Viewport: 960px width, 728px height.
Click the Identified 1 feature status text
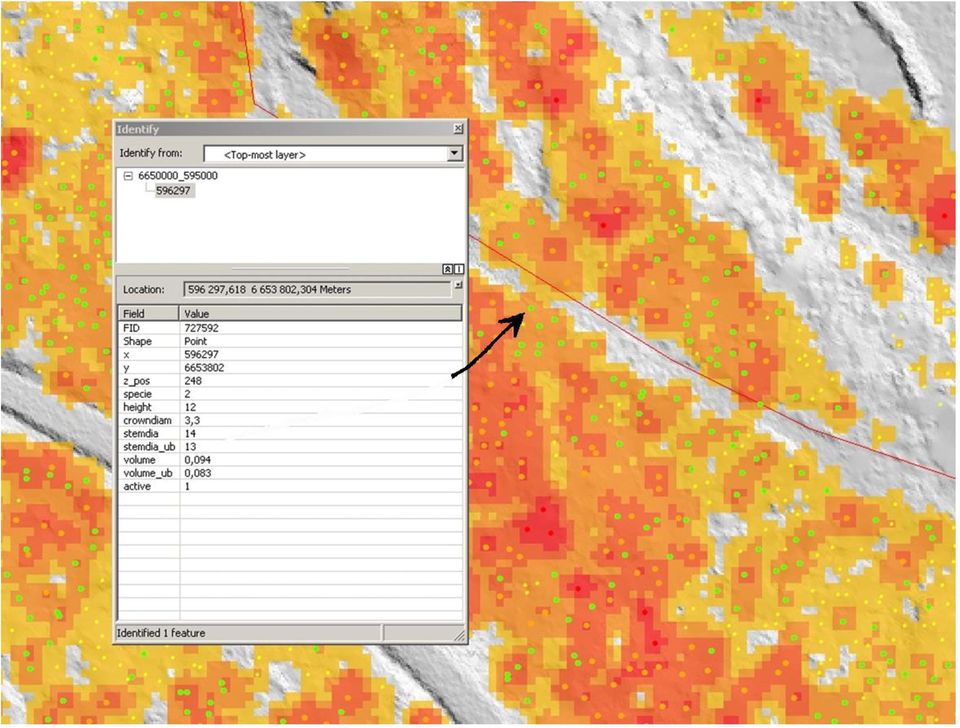click(161, 633)
